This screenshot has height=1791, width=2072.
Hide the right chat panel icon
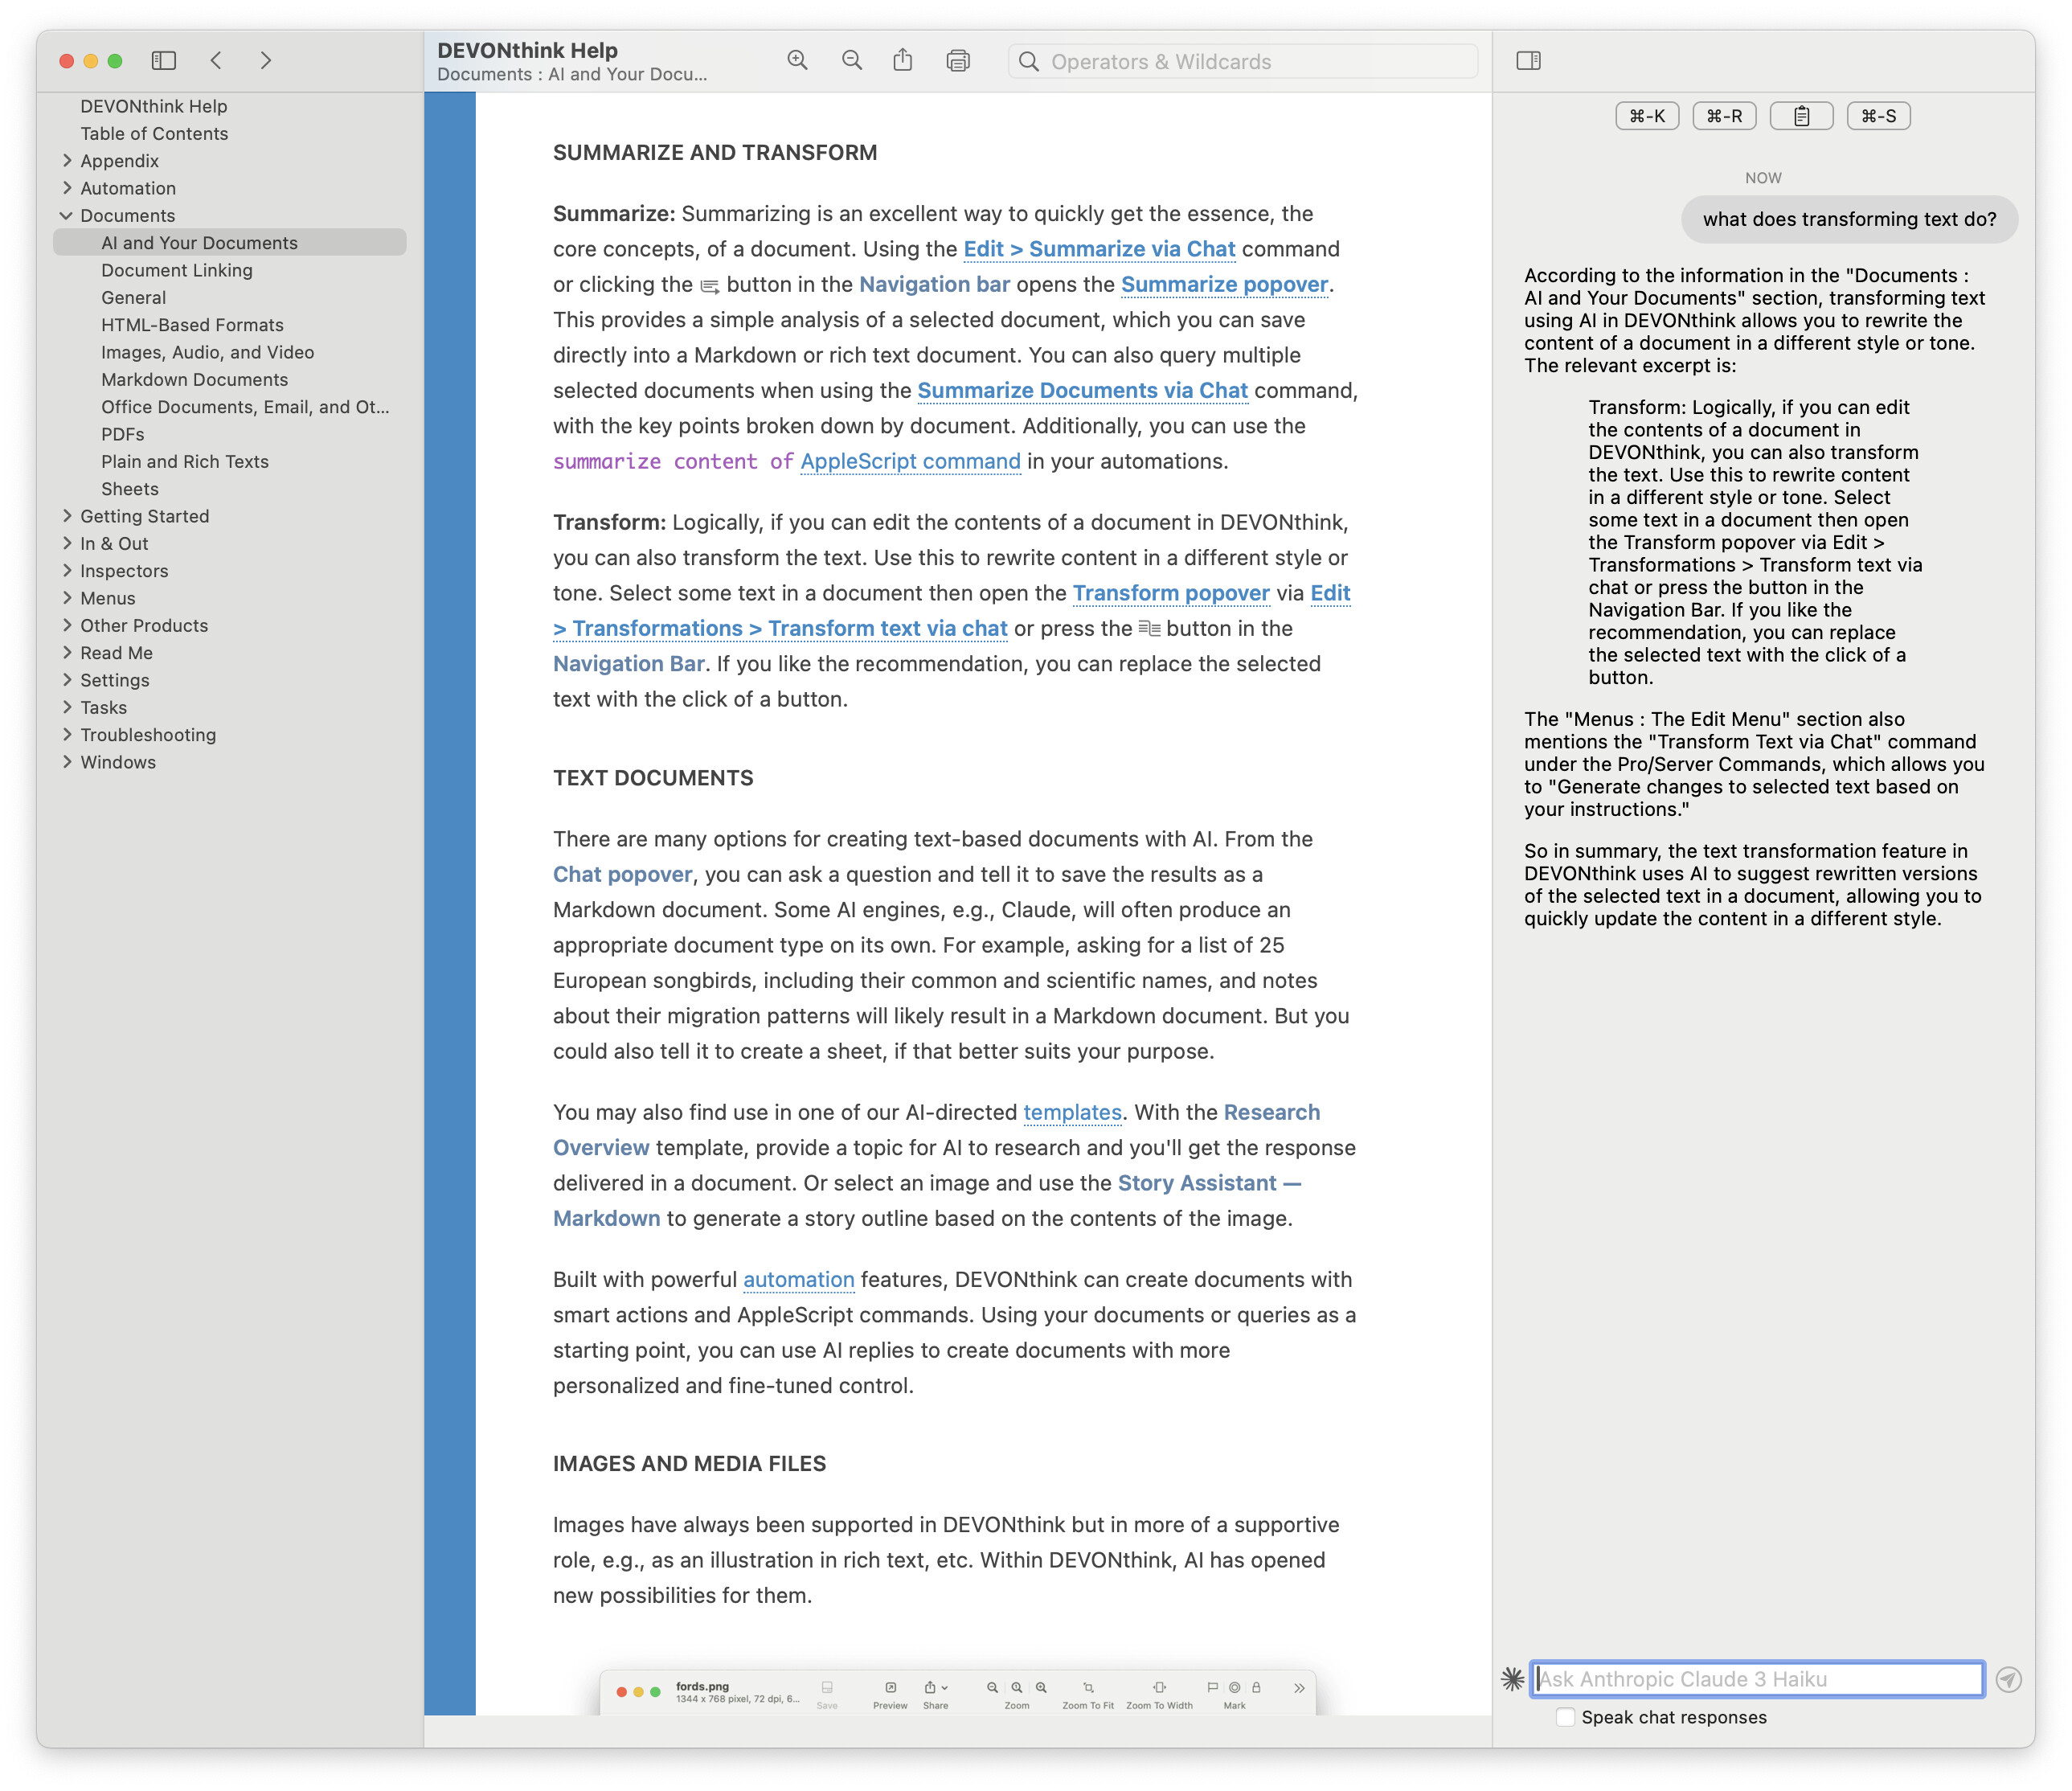(x=1527, y=61)
